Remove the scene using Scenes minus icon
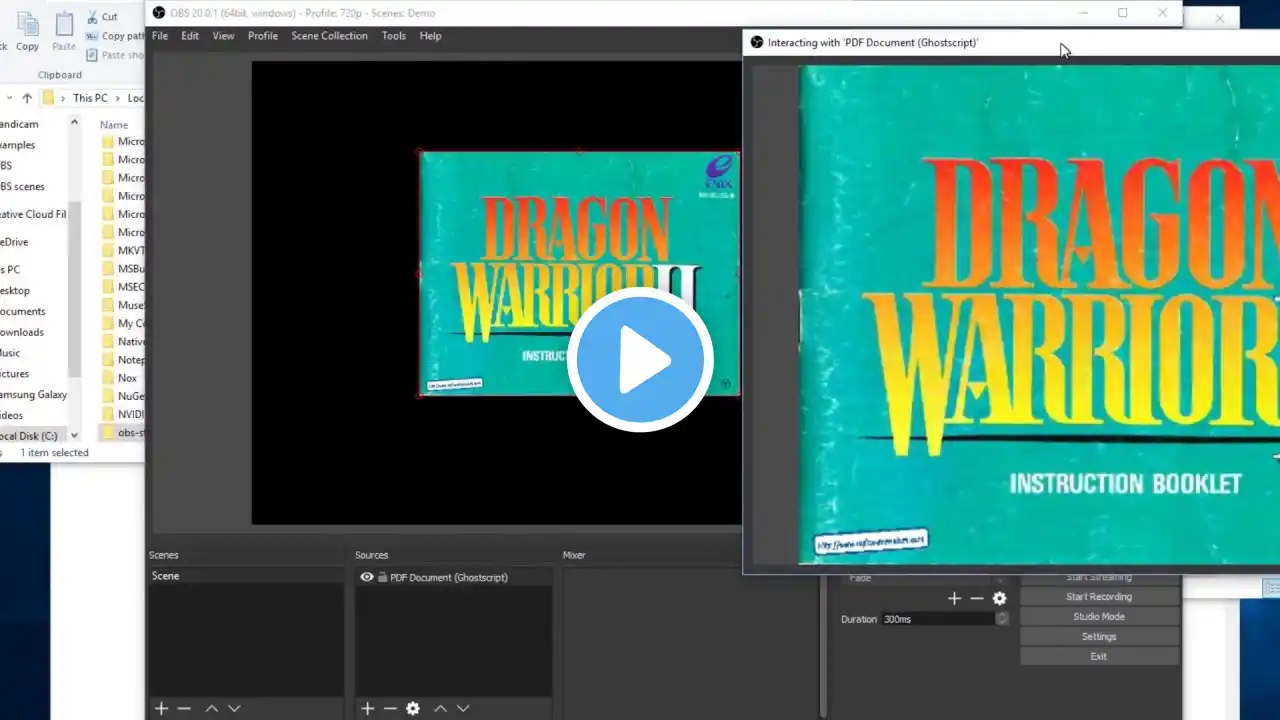 (x=183, y=708)
